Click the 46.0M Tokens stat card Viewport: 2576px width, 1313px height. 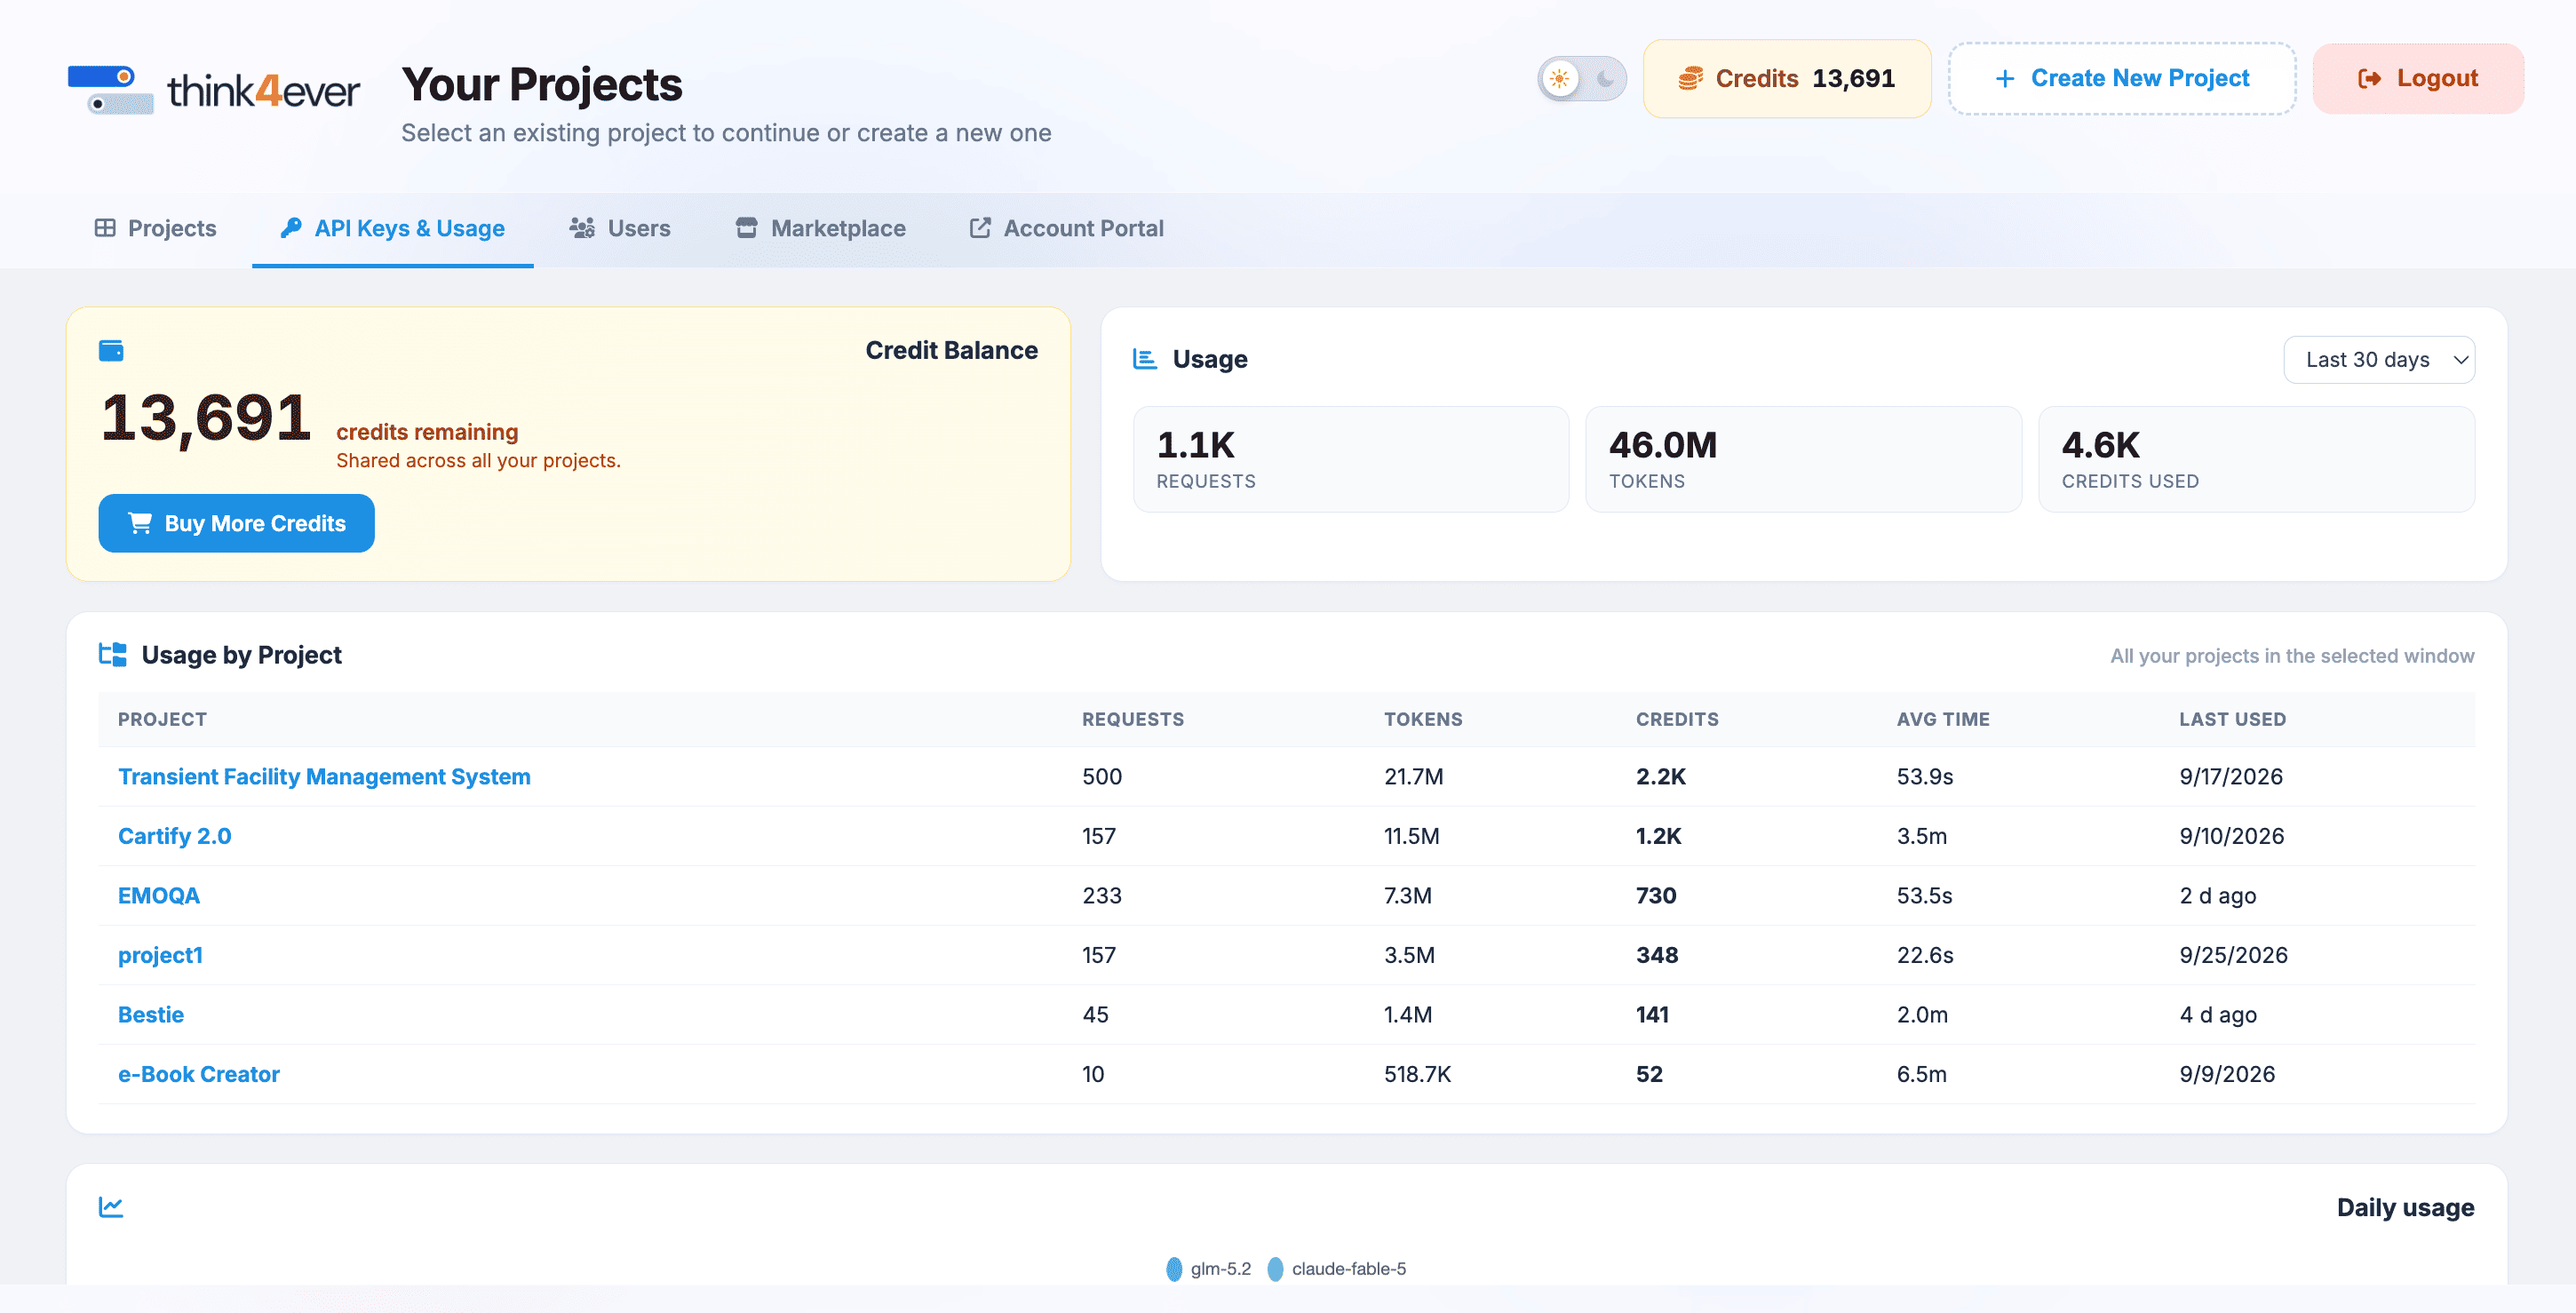pyautogui.click(x=1803, y=459)
